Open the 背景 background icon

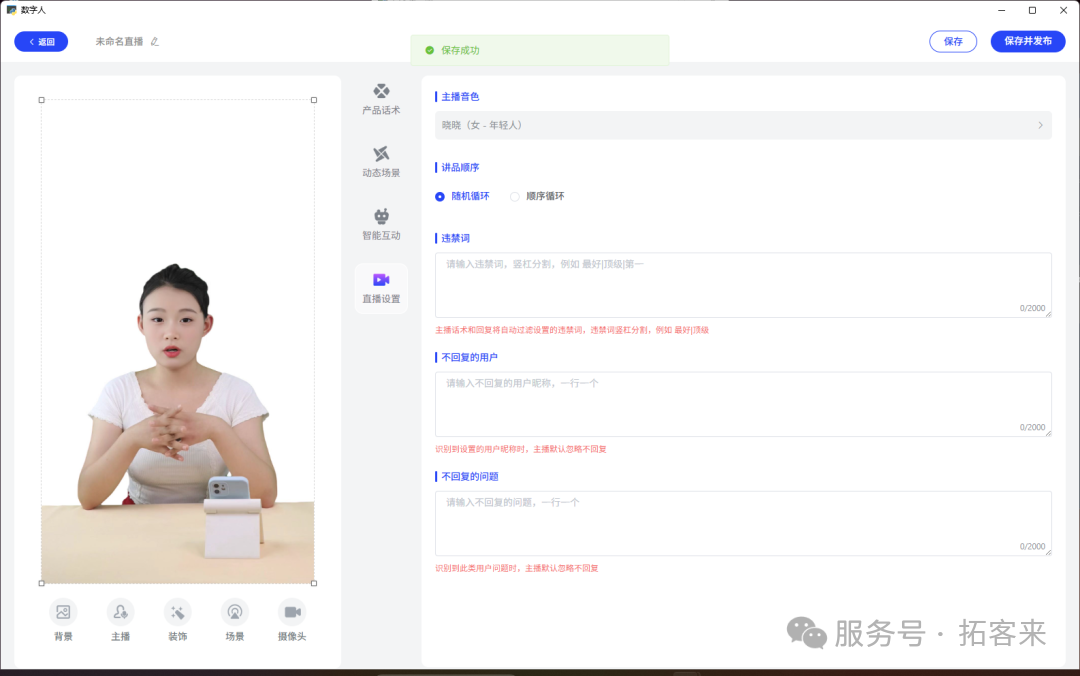[63, 612]
